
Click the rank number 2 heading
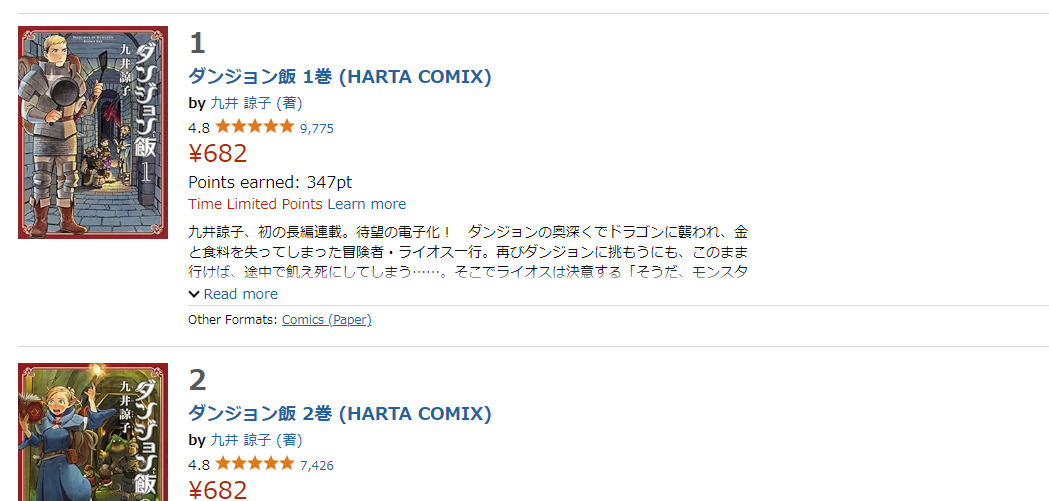point(198,380)
